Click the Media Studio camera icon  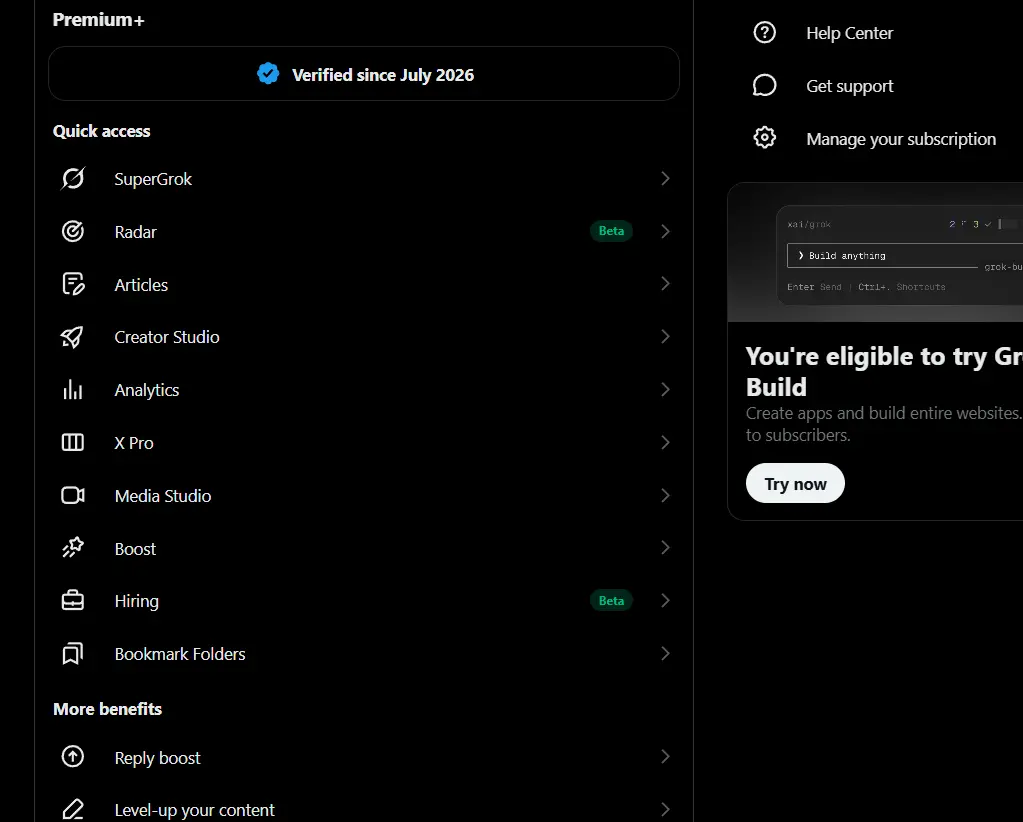click(72, 495)
